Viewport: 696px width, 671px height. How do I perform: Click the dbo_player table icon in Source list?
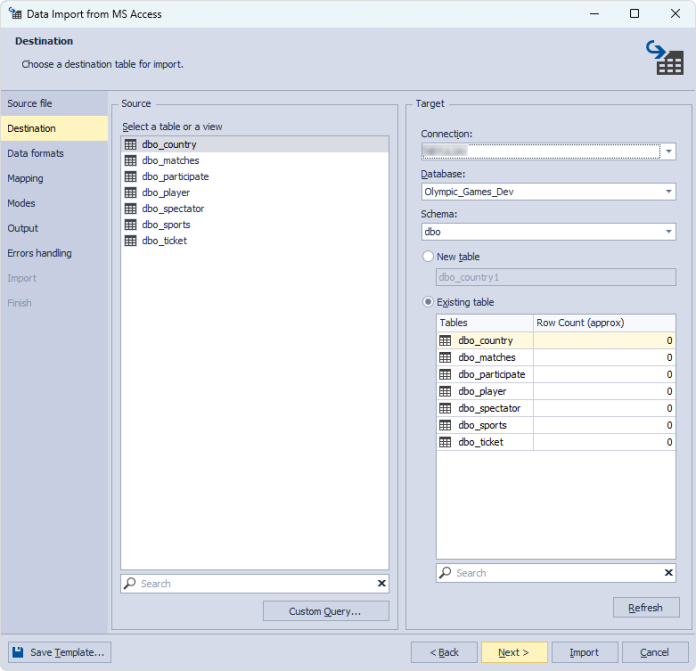pyautogui.click(x=130, y=193)
